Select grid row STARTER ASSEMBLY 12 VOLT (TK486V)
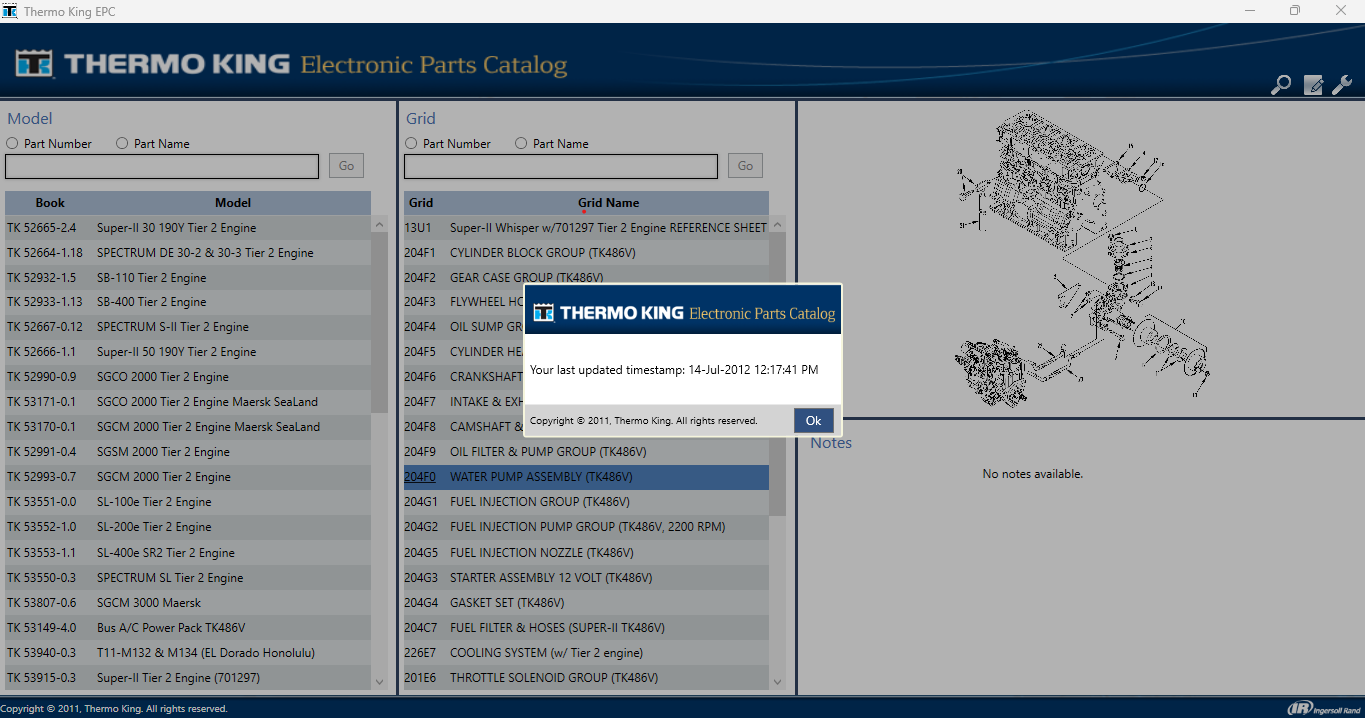1365x718 pixels. (x=586, y=578)
